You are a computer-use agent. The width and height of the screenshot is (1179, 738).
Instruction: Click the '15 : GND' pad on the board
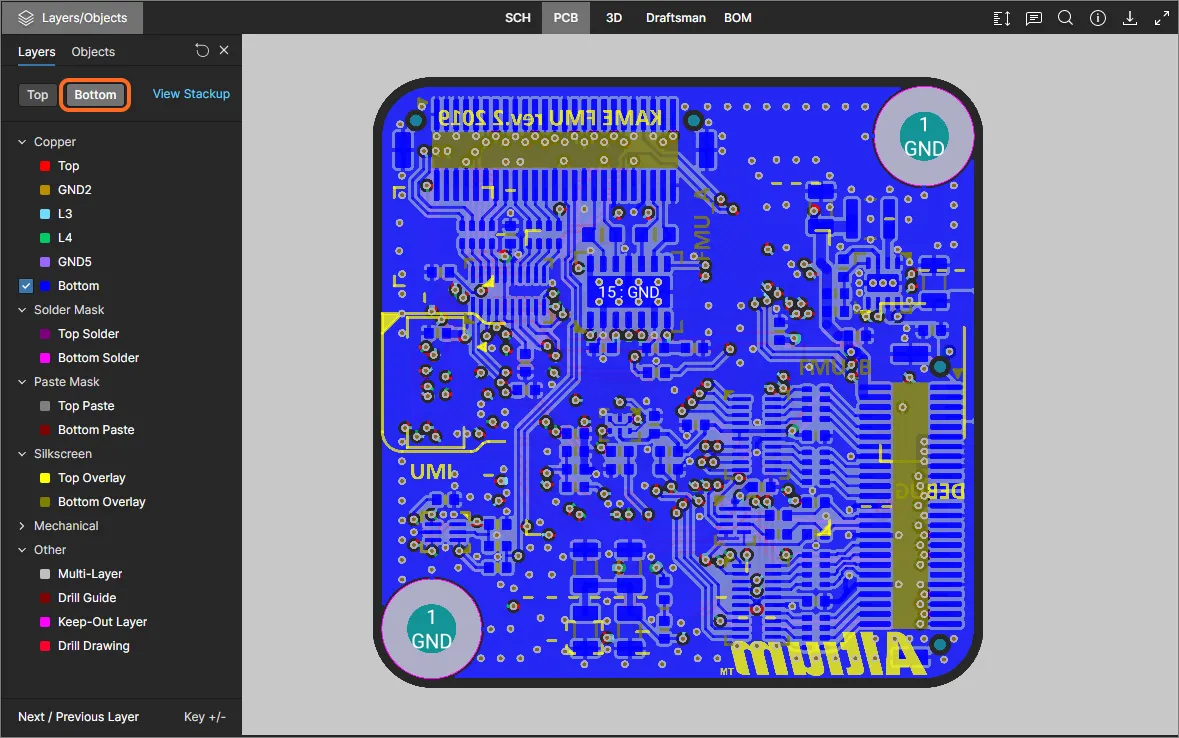click(x=629, y=292)
